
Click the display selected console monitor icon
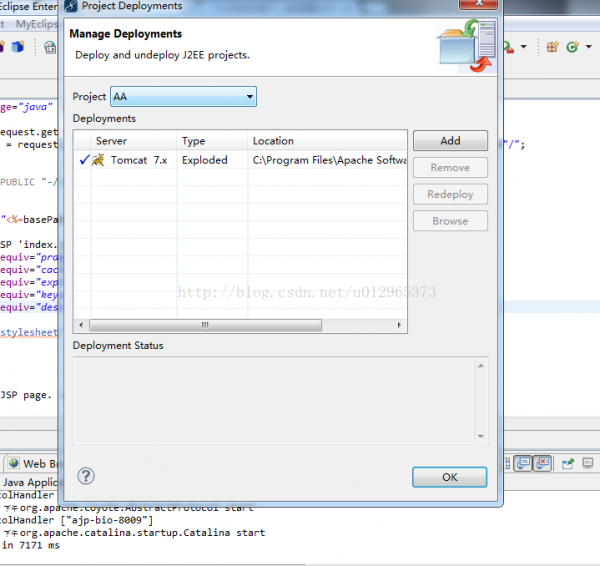[588, 463]
